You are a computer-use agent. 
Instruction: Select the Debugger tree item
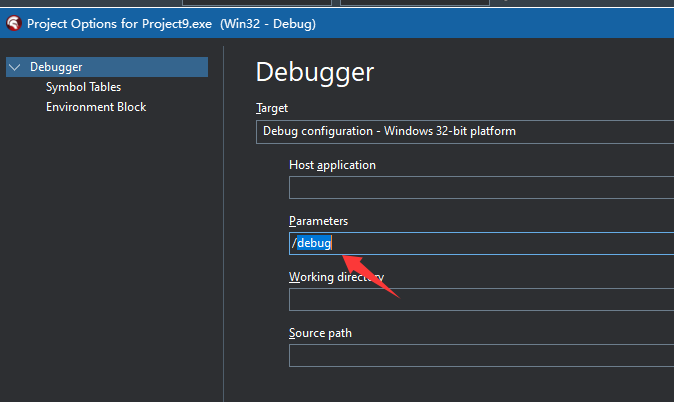56,67
